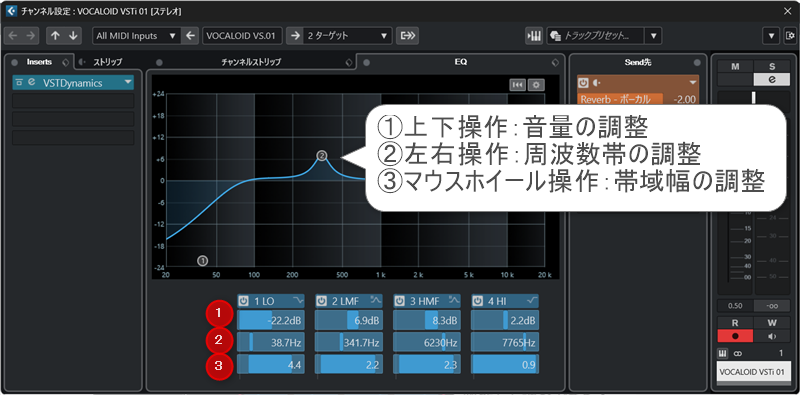Image resolution: width=800 pixels, height=395 pixels.
Task: Go to the next channel with the down arrow
Action: coord(73,36)
